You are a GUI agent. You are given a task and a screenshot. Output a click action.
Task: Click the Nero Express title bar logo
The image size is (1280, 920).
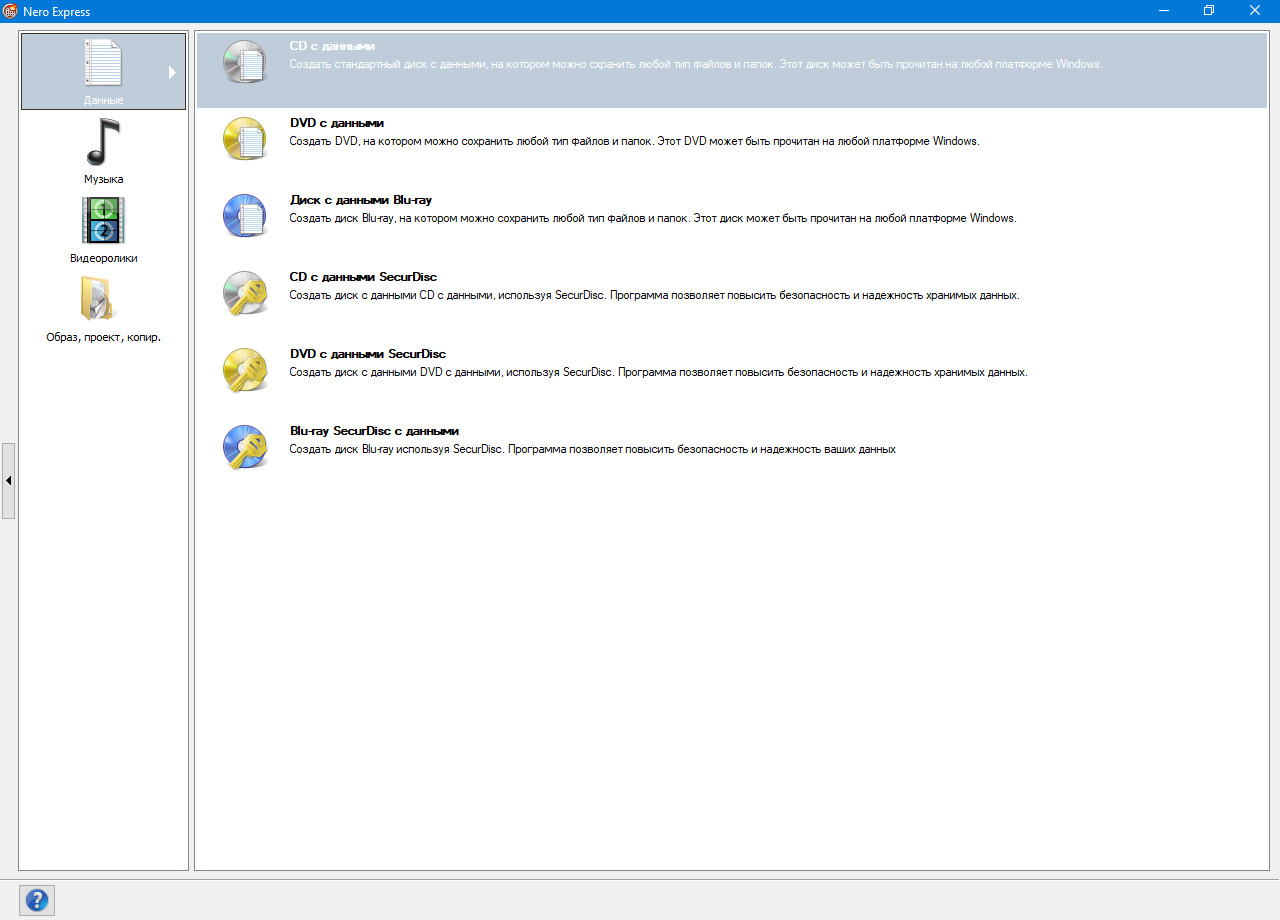(10, 10)
